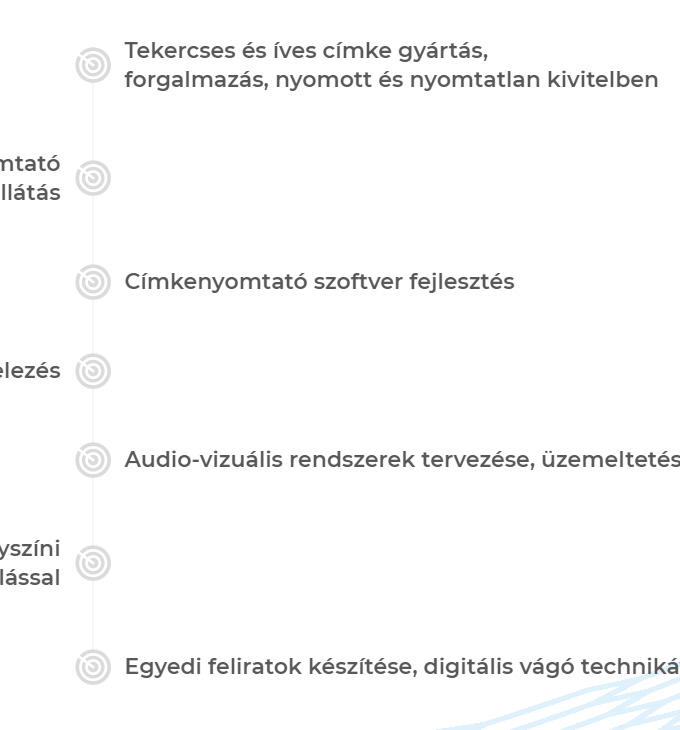The image size is (680, 730).
Task: Select spiral icon beside Egyedi feliratok készítése
Action: pyautogui.click(x=93, y=667)
